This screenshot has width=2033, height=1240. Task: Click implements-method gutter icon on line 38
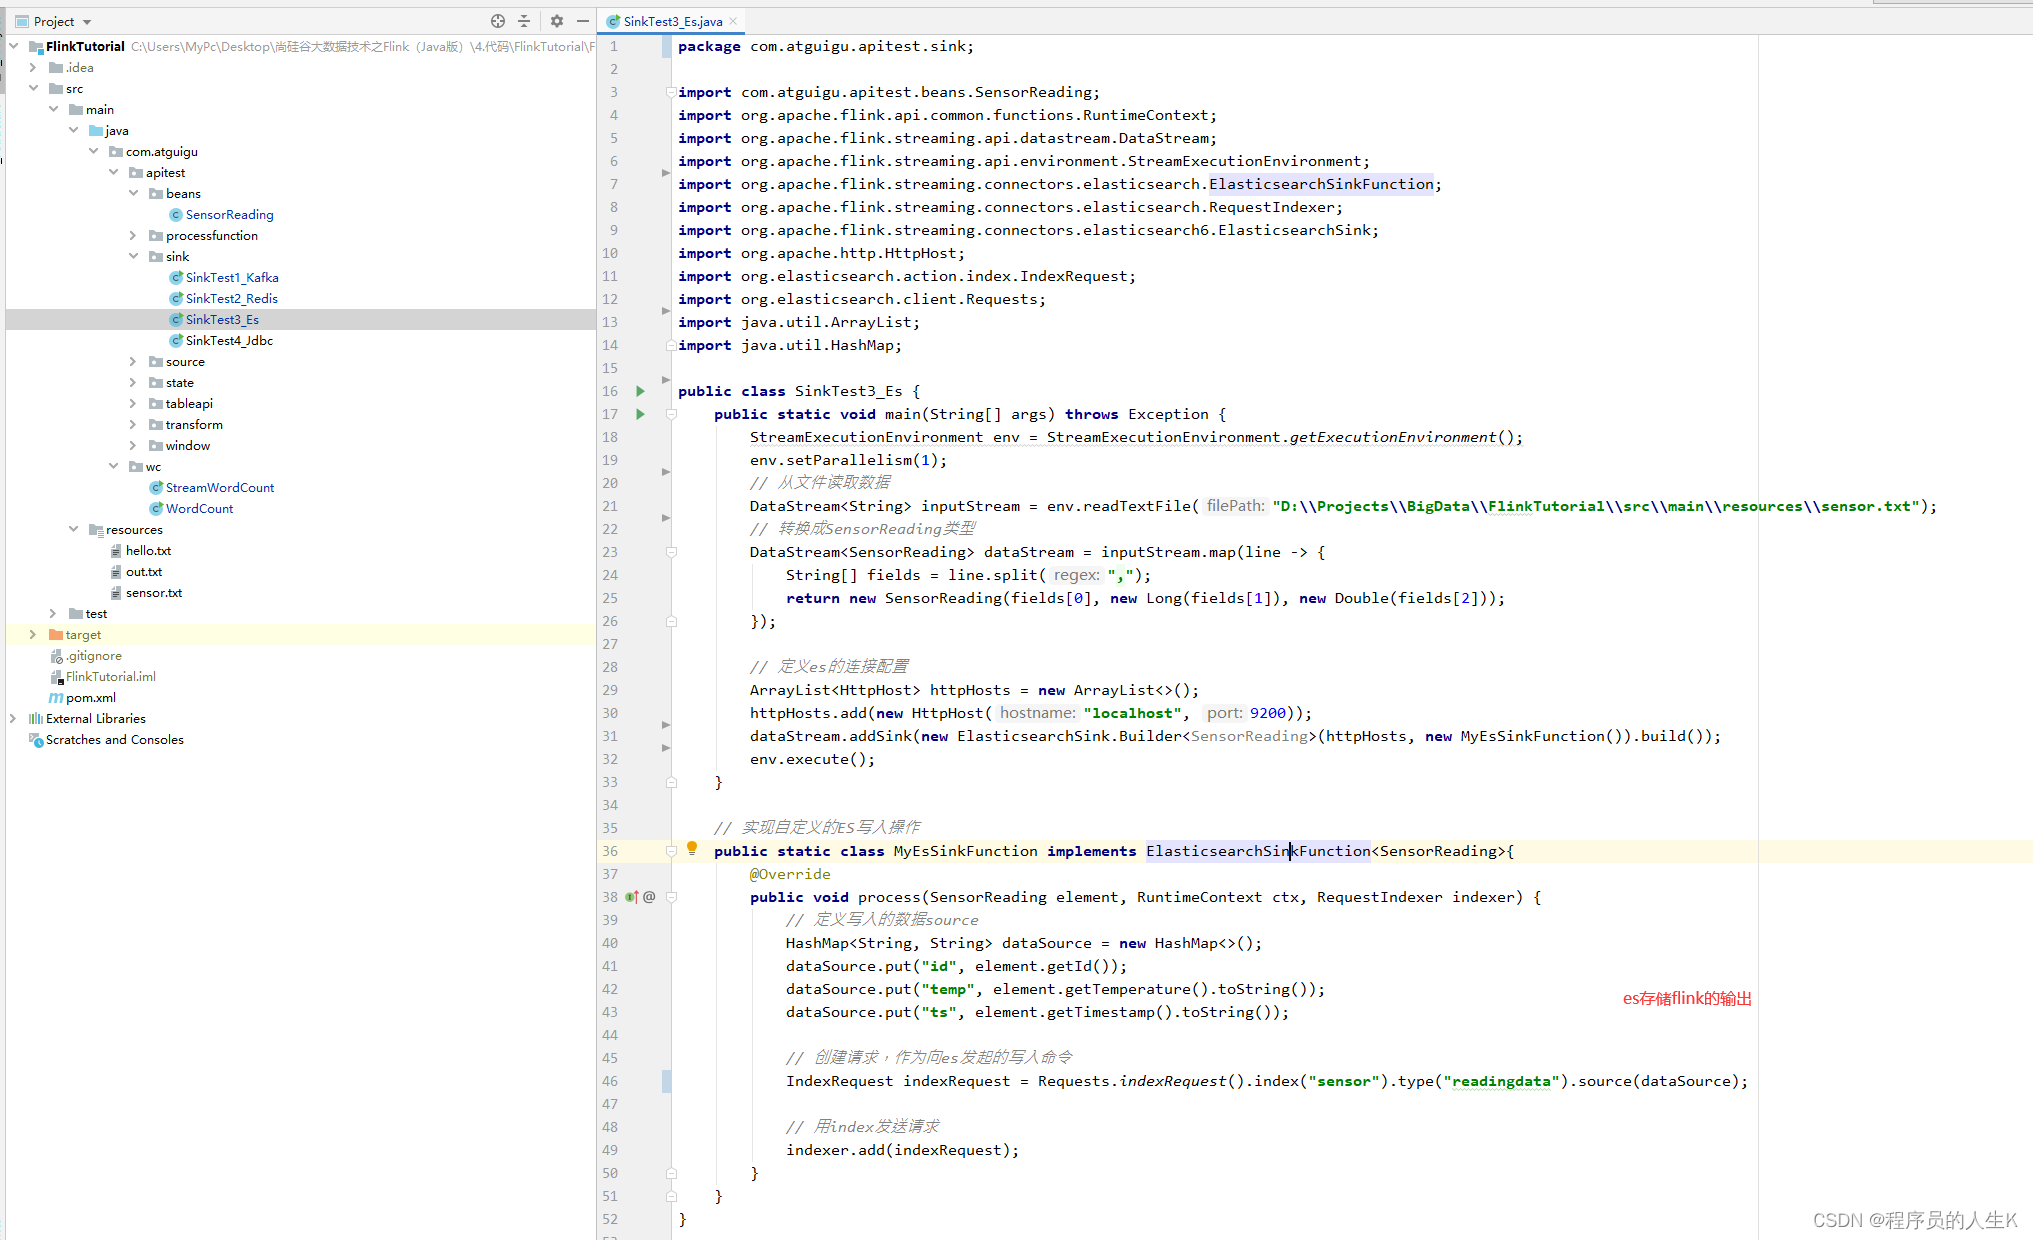pyautogui.click(x=632, y=897)
